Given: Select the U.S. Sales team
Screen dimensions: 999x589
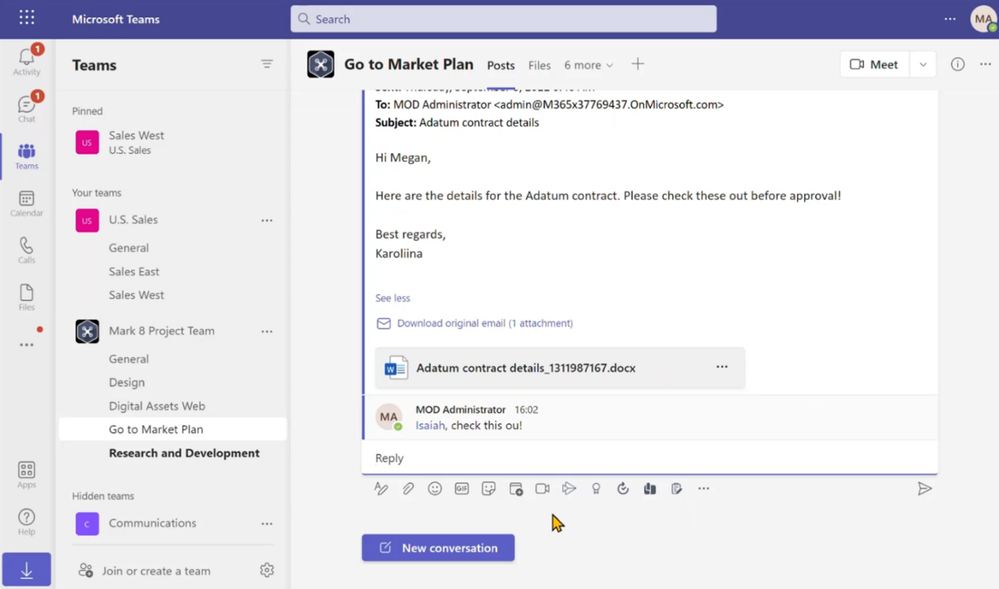Looking at the screenshot, I should 133,220.
